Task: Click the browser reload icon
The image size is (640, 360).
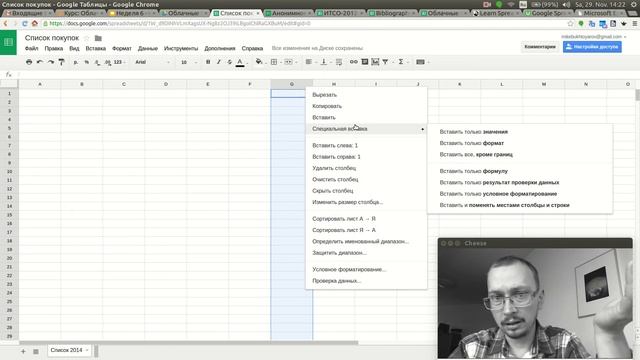Action: (25, 24)
